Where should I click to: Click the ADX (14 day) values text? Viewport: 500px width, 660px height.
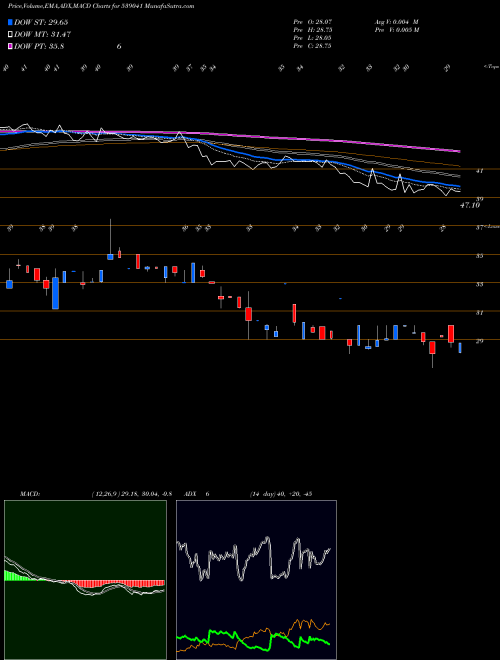click(x=280, y=494)
